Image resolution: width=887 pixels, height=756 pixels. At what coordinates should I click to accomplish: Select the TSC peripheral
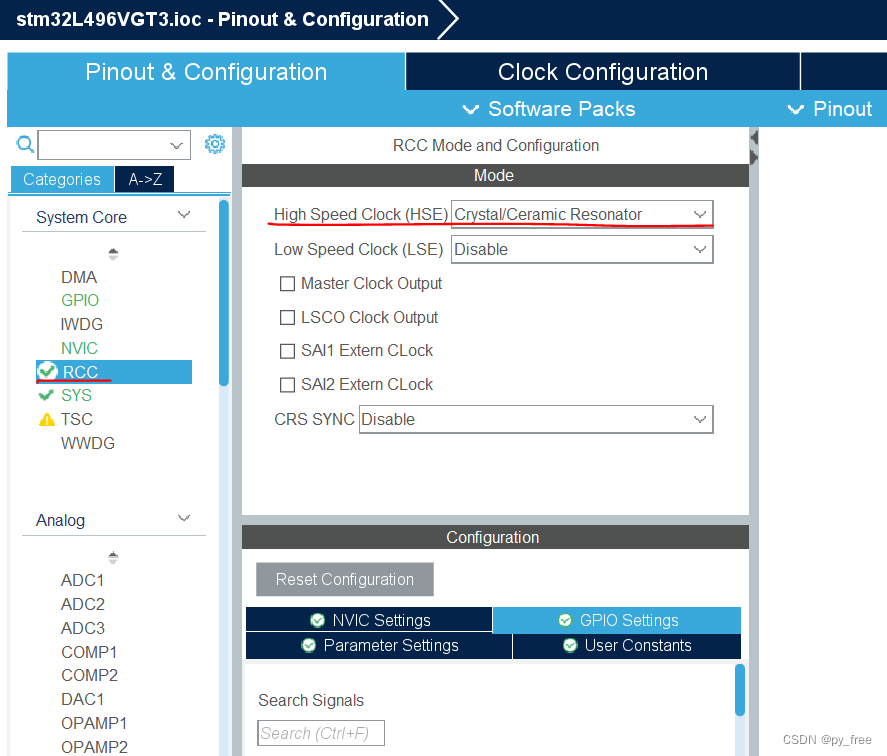(77, 419)
